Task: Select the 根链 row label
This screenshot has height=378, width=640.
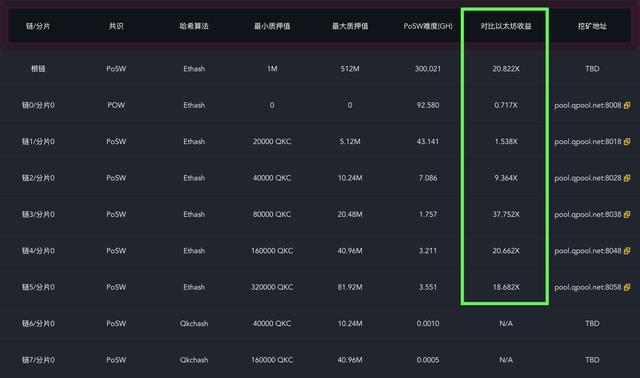Action: point(38,69)
